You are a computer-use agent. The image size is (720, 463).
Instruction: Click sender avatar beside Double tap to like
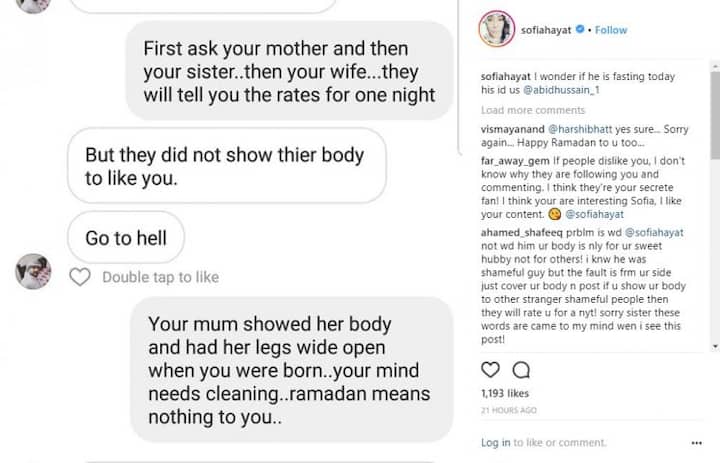coord(33,271)
